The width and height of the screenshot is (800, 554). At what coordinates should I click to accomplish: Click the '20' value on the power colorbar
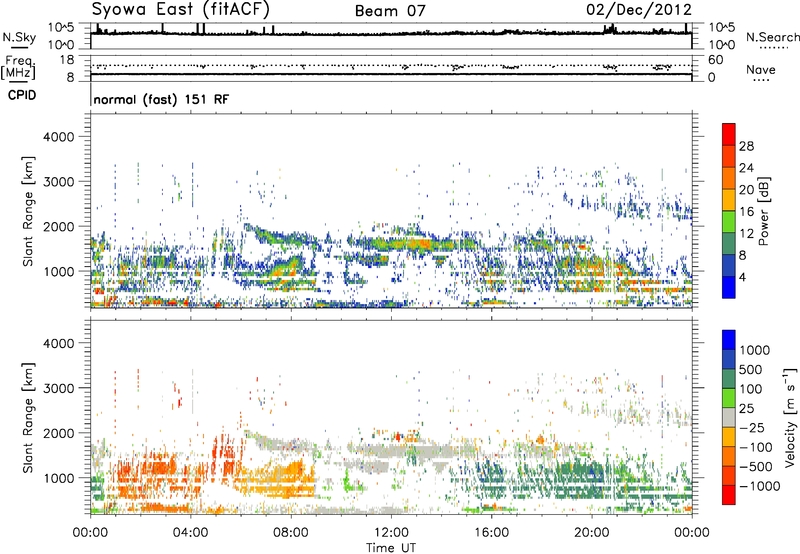coord(746,190)
